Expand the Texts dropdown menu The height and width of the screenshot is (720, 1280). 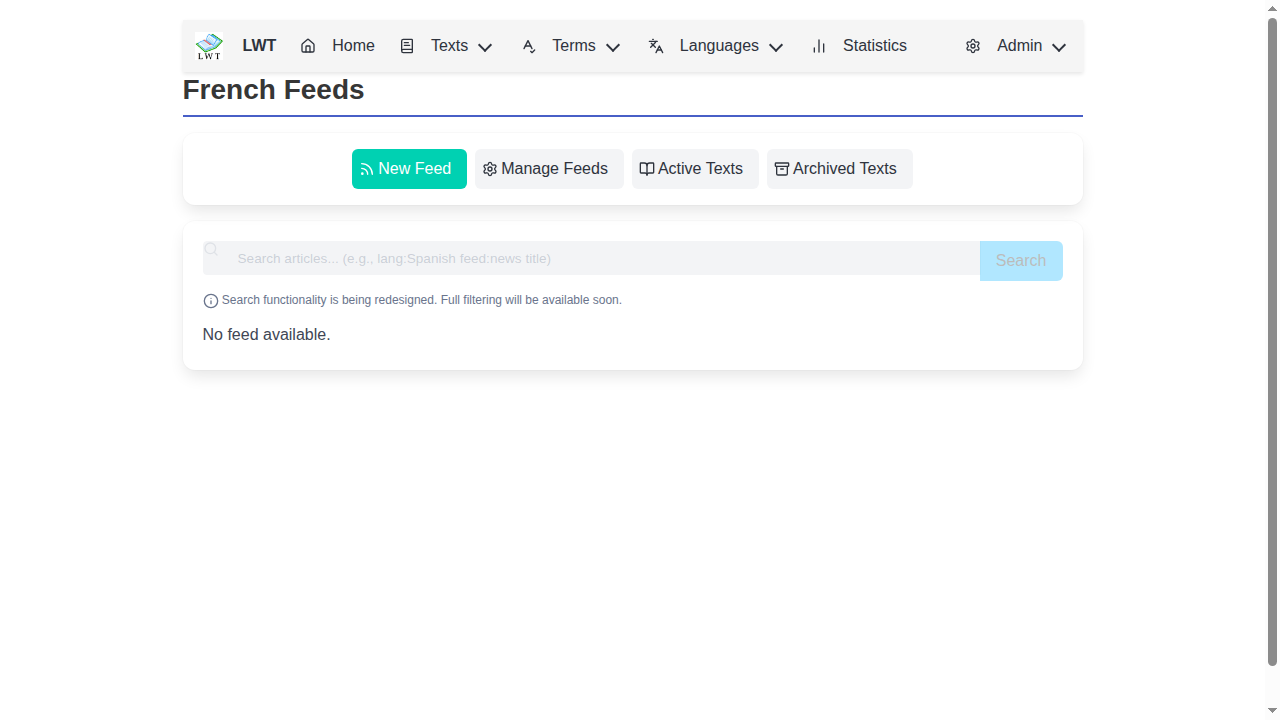(484, 47)
